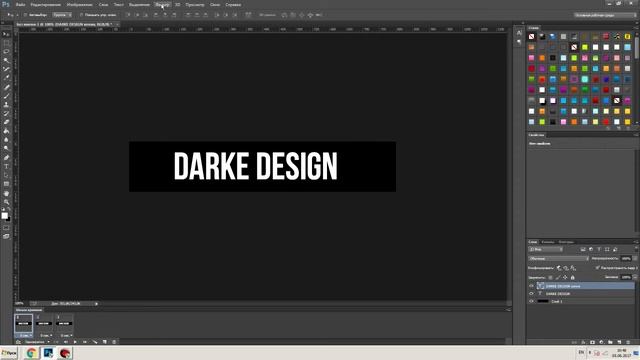The width and height of the screenshot is (640, 360).
Task: Enable the Автовыбор checkbox
Action: pyautogui.click(x=25, y=15)
